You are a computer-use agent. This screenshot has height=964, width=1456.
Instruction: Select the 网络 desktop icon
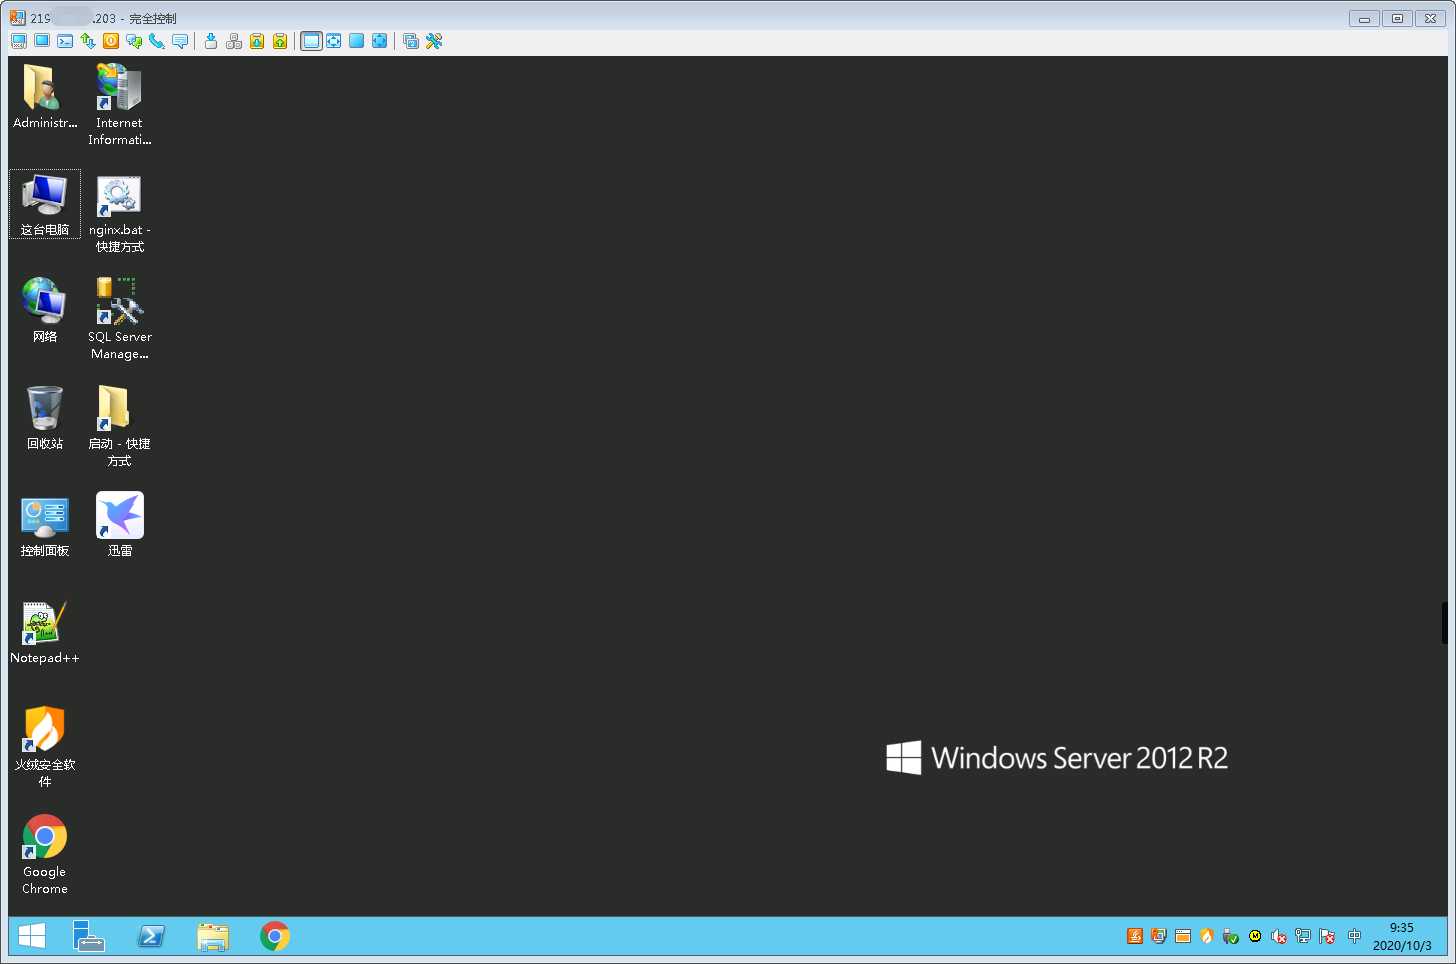pos(45,311)
